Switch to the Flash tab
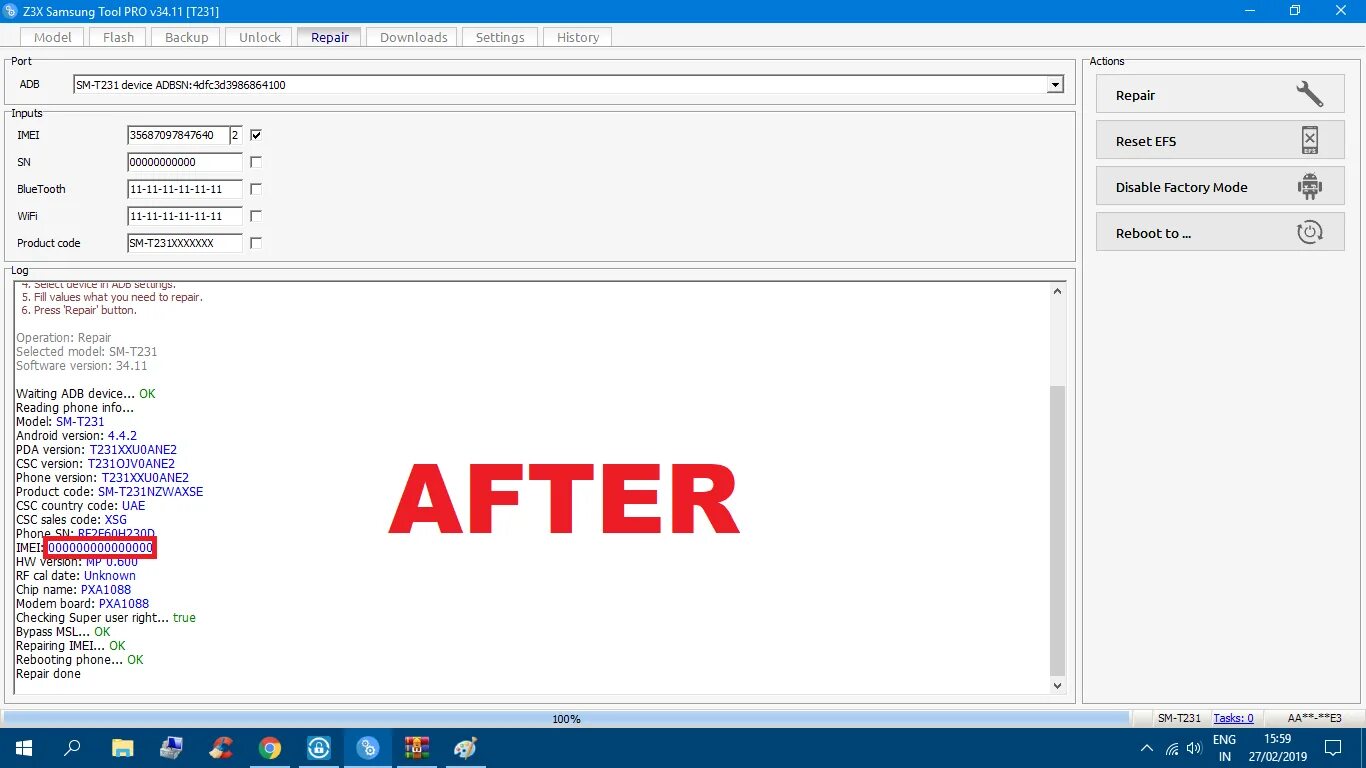Image resolution: width=1366 pixels, height=768 pixels. (x=118, y=37)
